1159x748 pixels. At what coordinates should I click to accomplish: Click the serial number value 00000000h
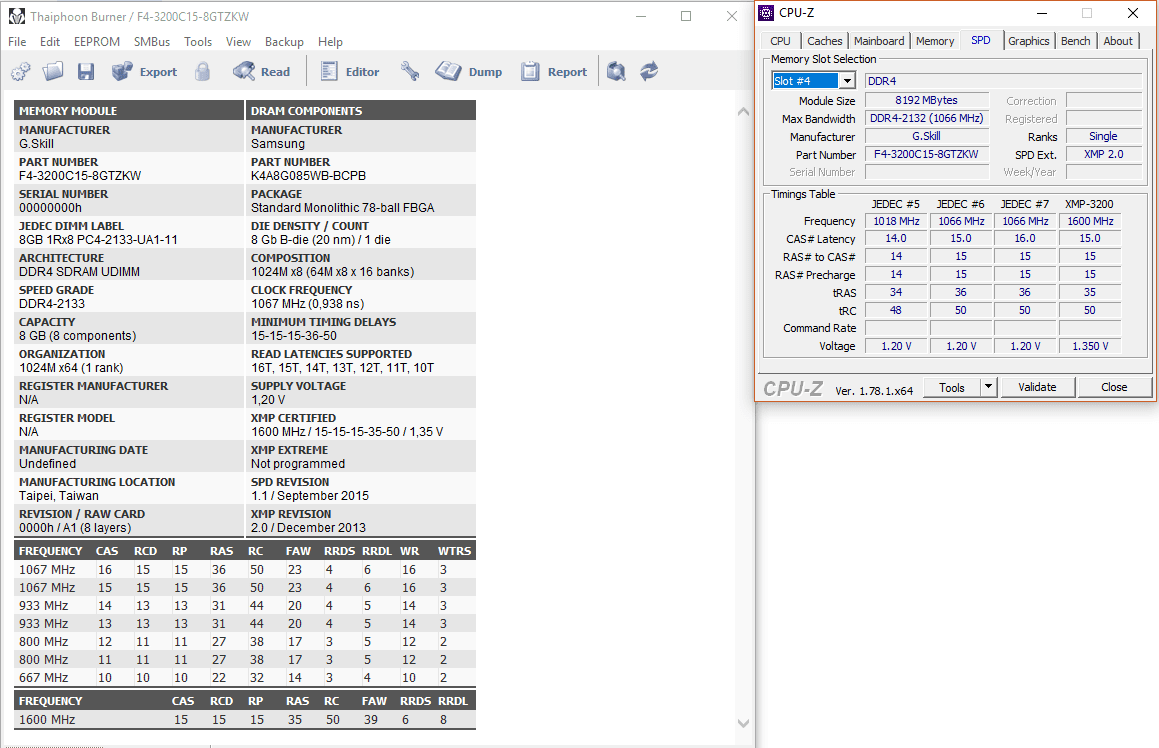(x=50, y=208)
